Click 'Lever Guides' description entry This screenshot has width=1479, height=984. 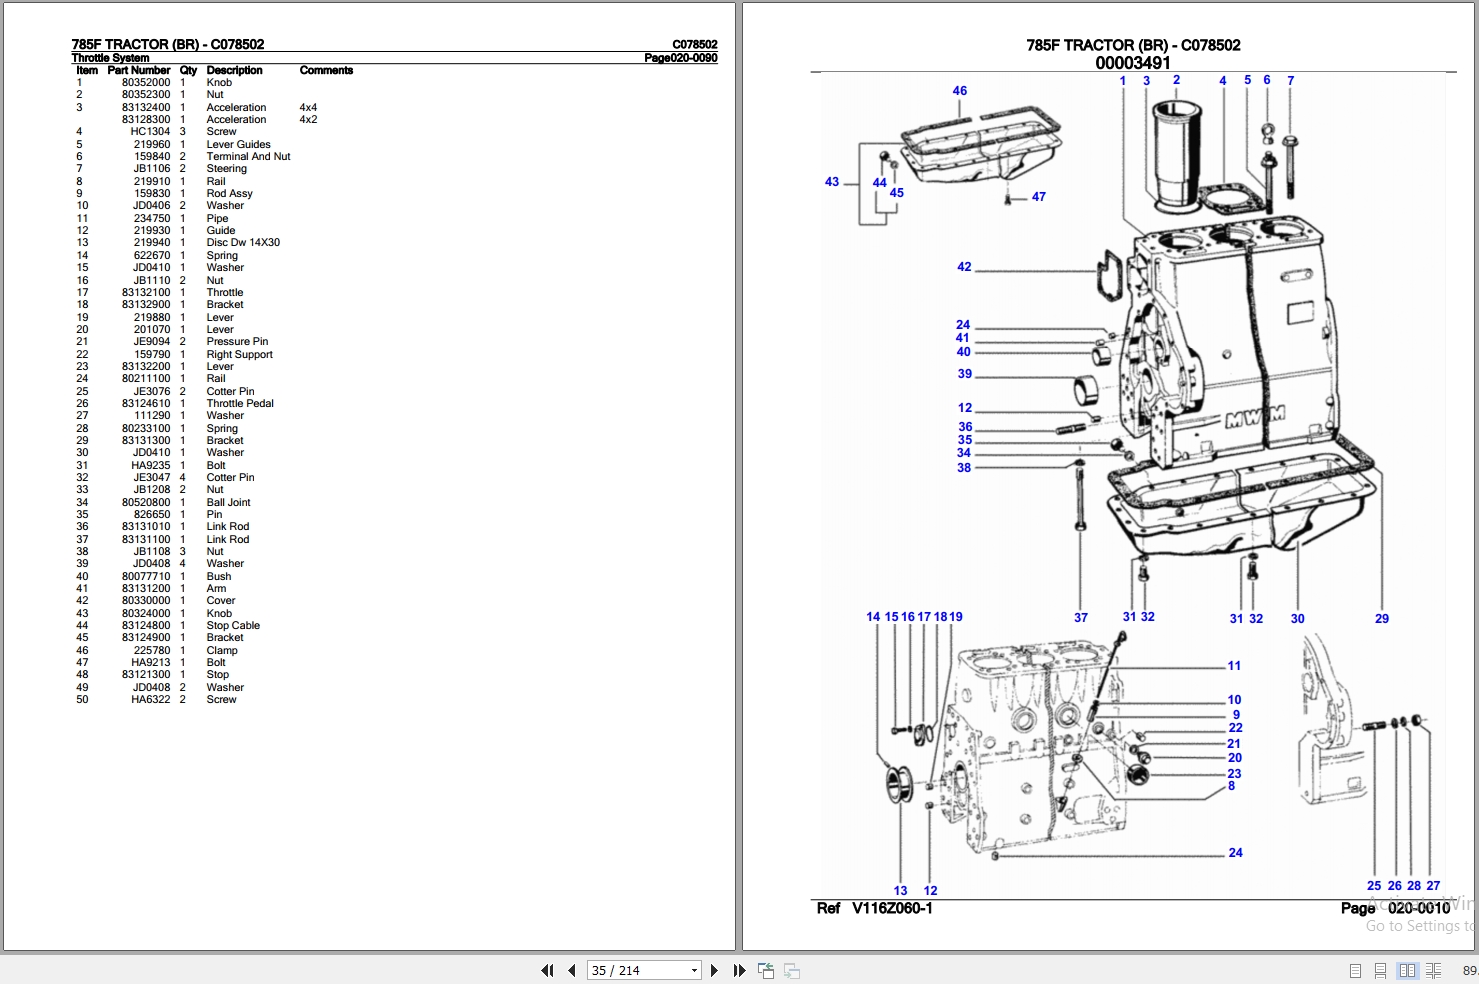point(238,144)
